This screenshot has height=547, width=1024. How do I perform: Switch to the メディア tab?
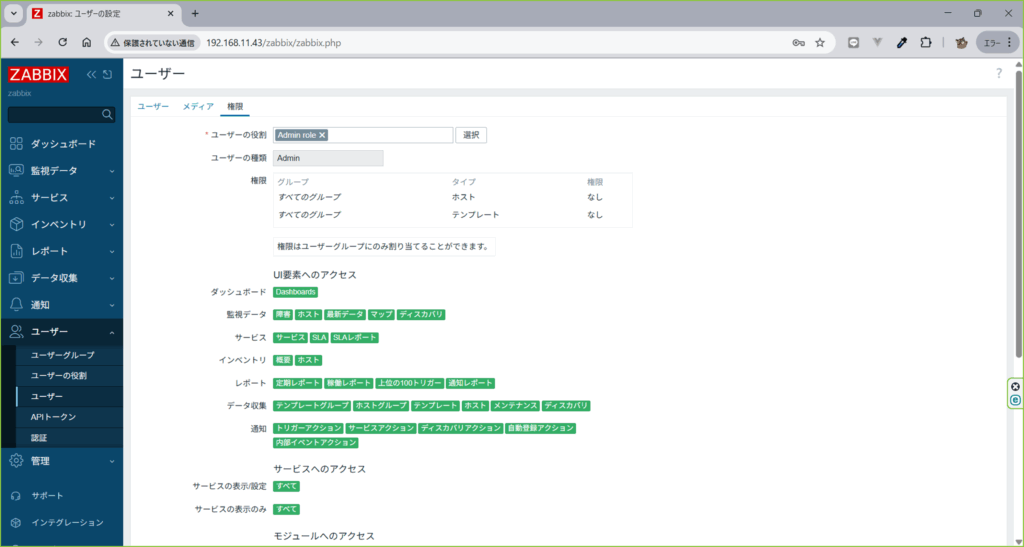coord(197,106)
